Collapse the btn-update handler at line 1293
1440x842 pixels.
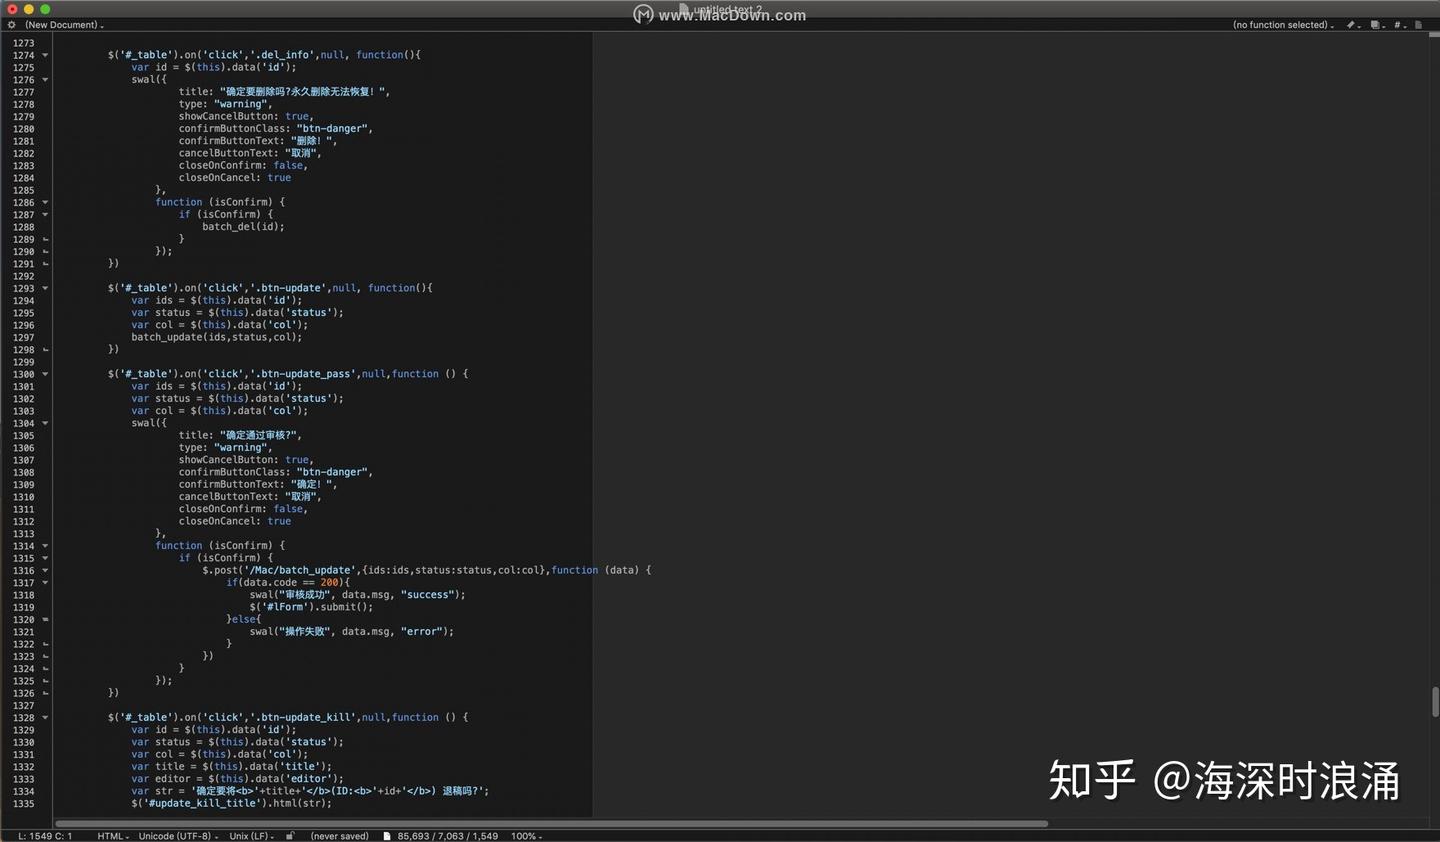pyautogui.click(x=45, y=288)
